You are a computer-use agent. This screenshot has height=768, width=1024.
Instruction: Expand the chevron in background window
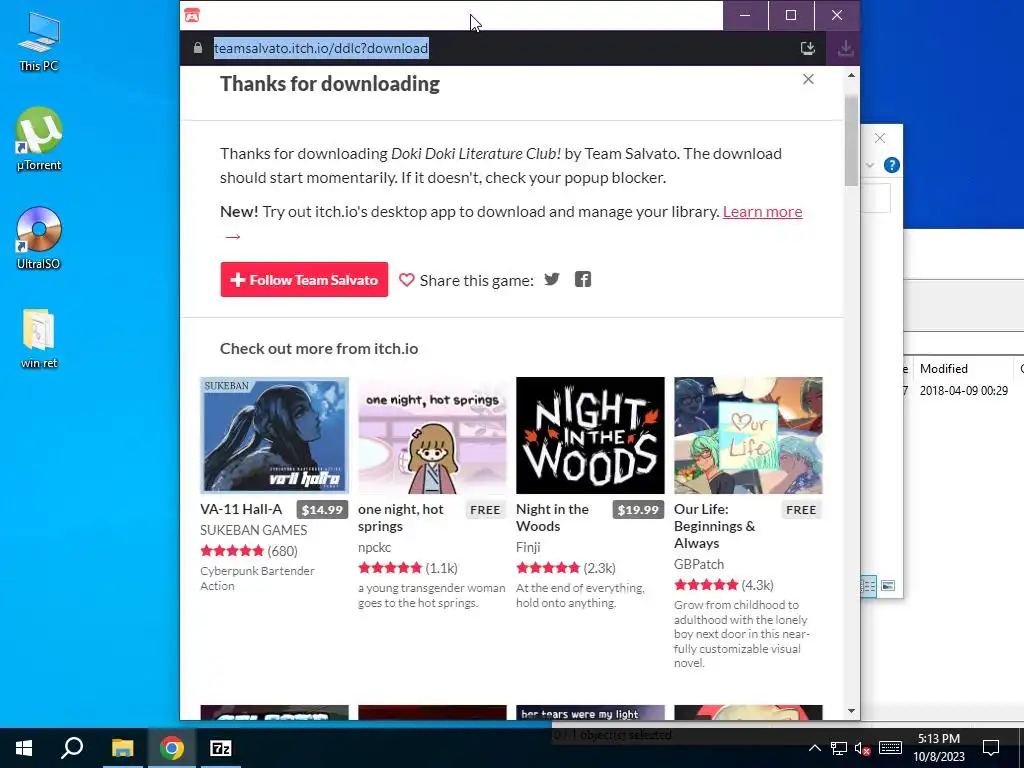869,165
